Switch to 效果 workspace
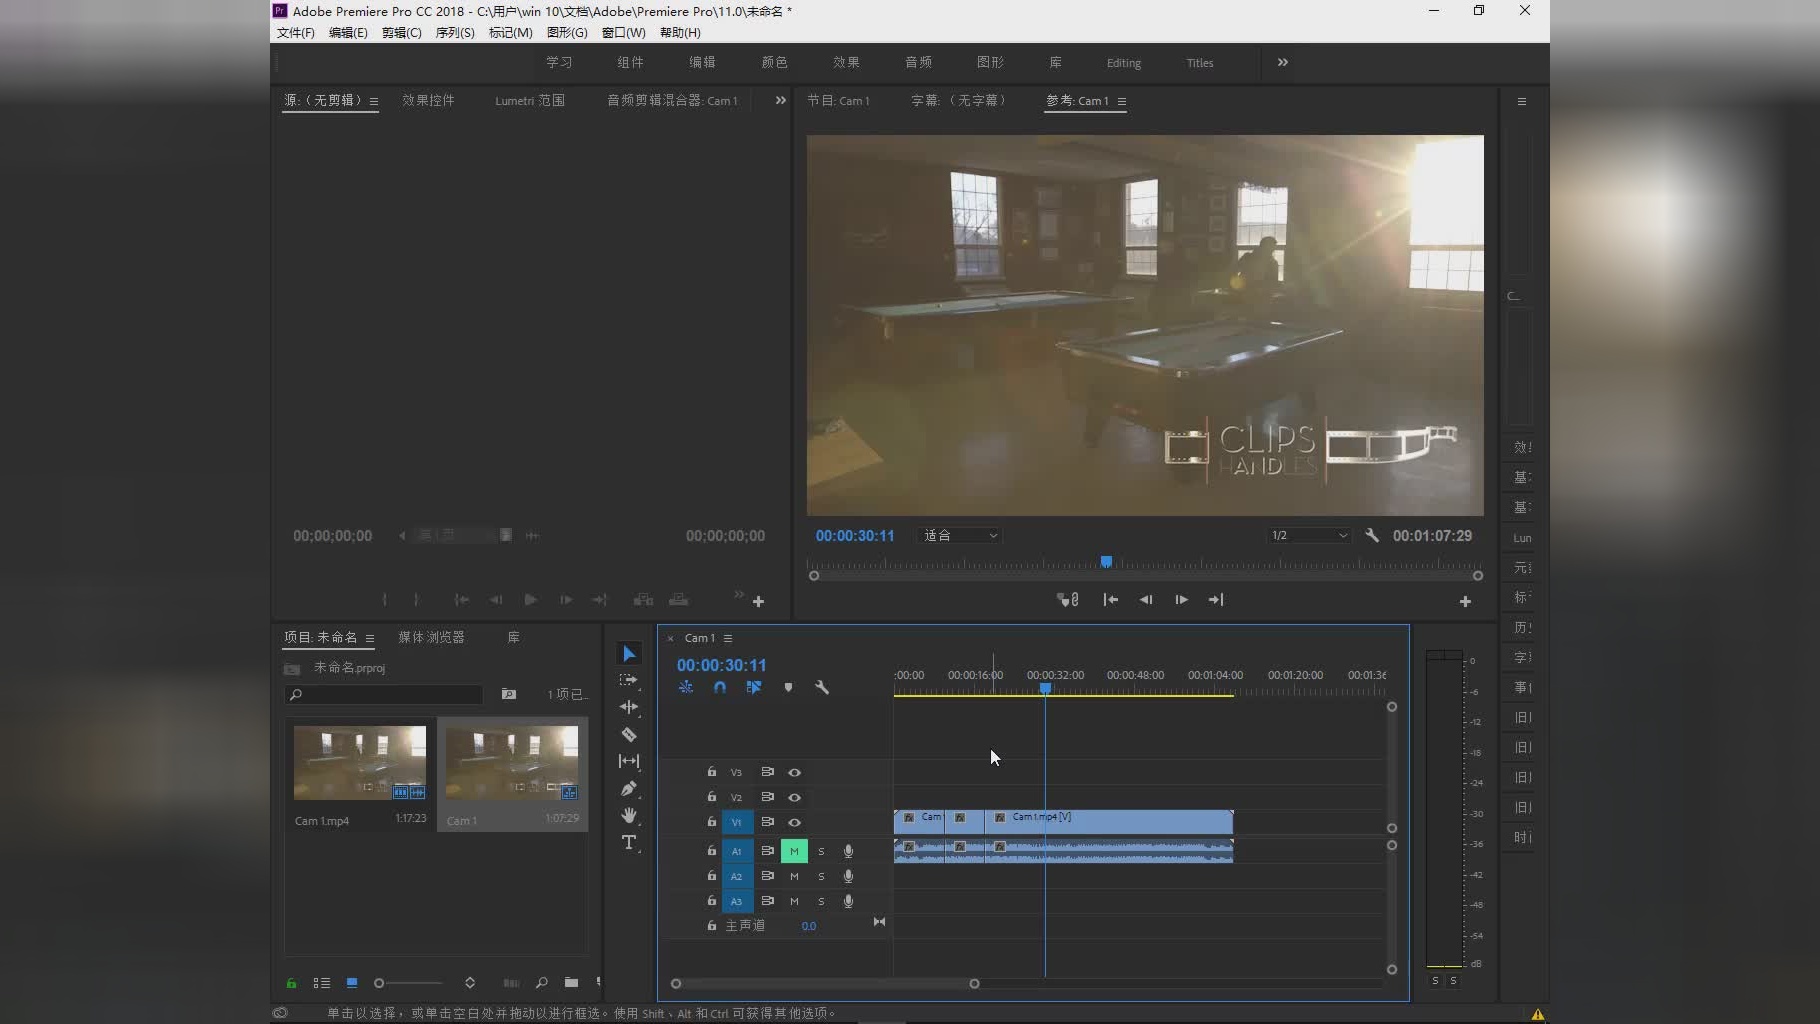1820x1024 pixels. coord(846,62)
